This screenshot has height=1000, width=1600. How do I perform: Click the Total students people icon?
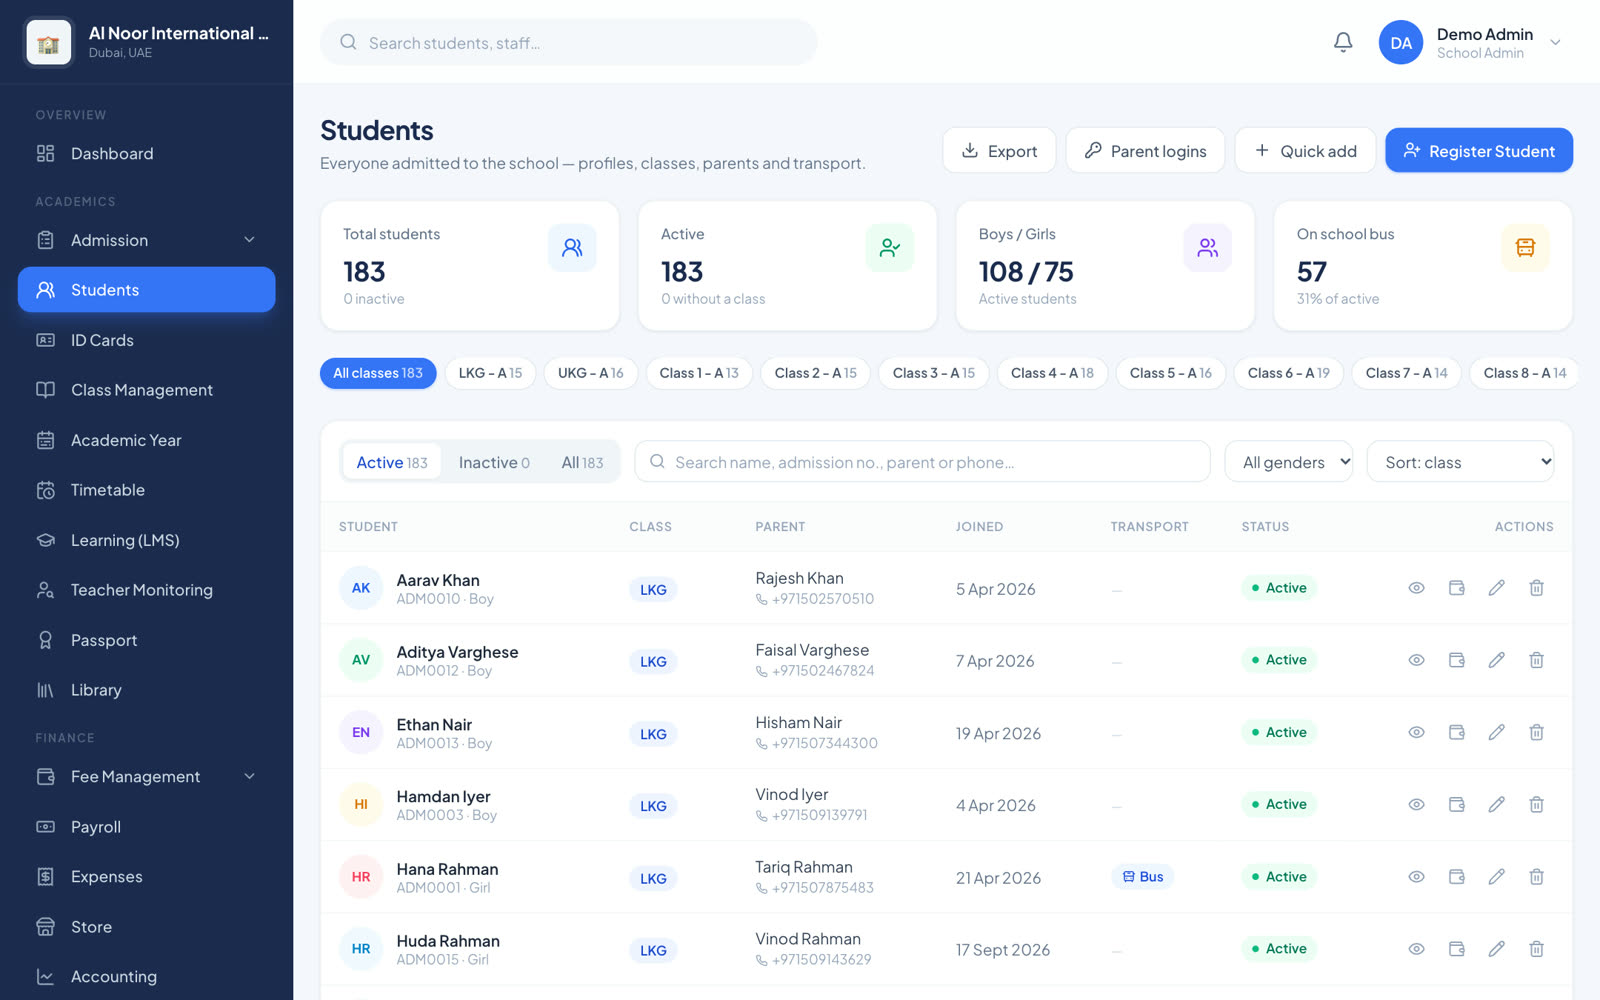coord(572,247)
